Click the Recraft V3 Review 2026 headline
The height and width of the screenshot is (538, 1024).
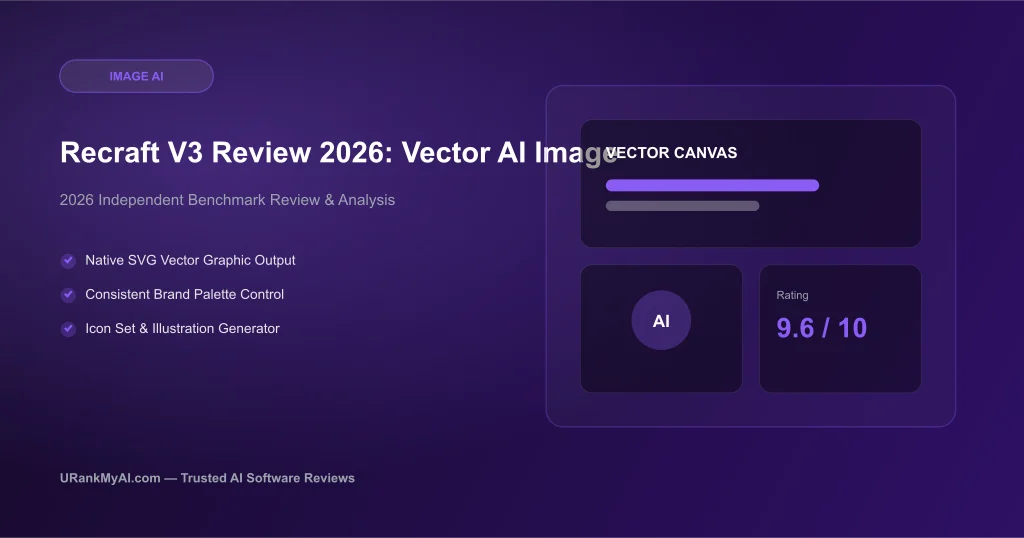point(339,153)
